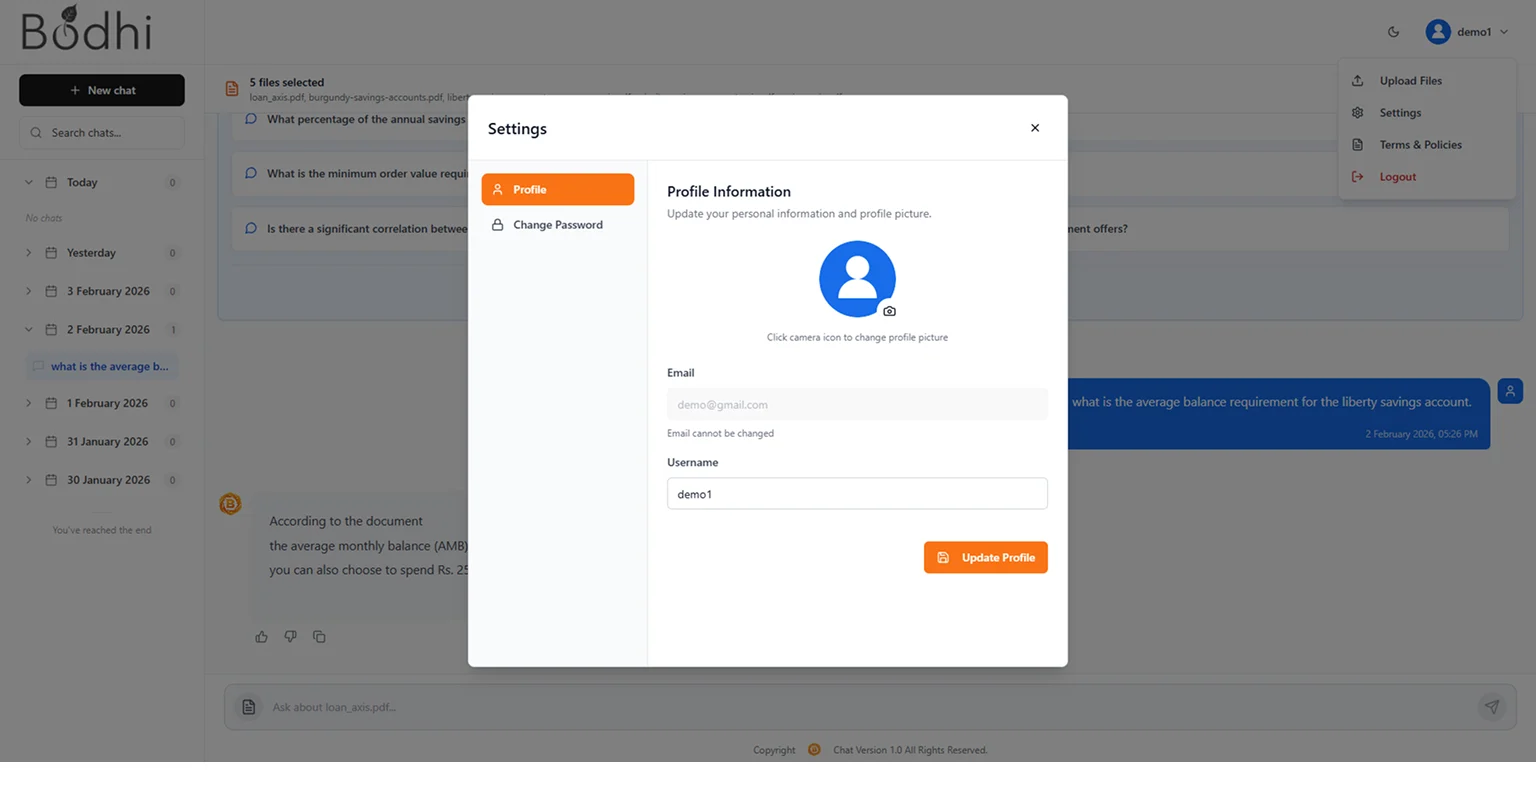Collapse the 2 February 2026 group
The width and height of the screenshot is (1536, 810).
pyautogui.click(x=28, y=330)
